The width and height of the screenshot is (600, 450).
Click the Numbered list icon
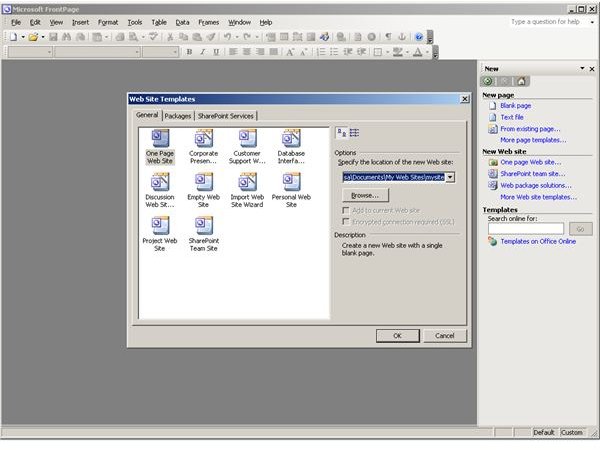(321, 52)
